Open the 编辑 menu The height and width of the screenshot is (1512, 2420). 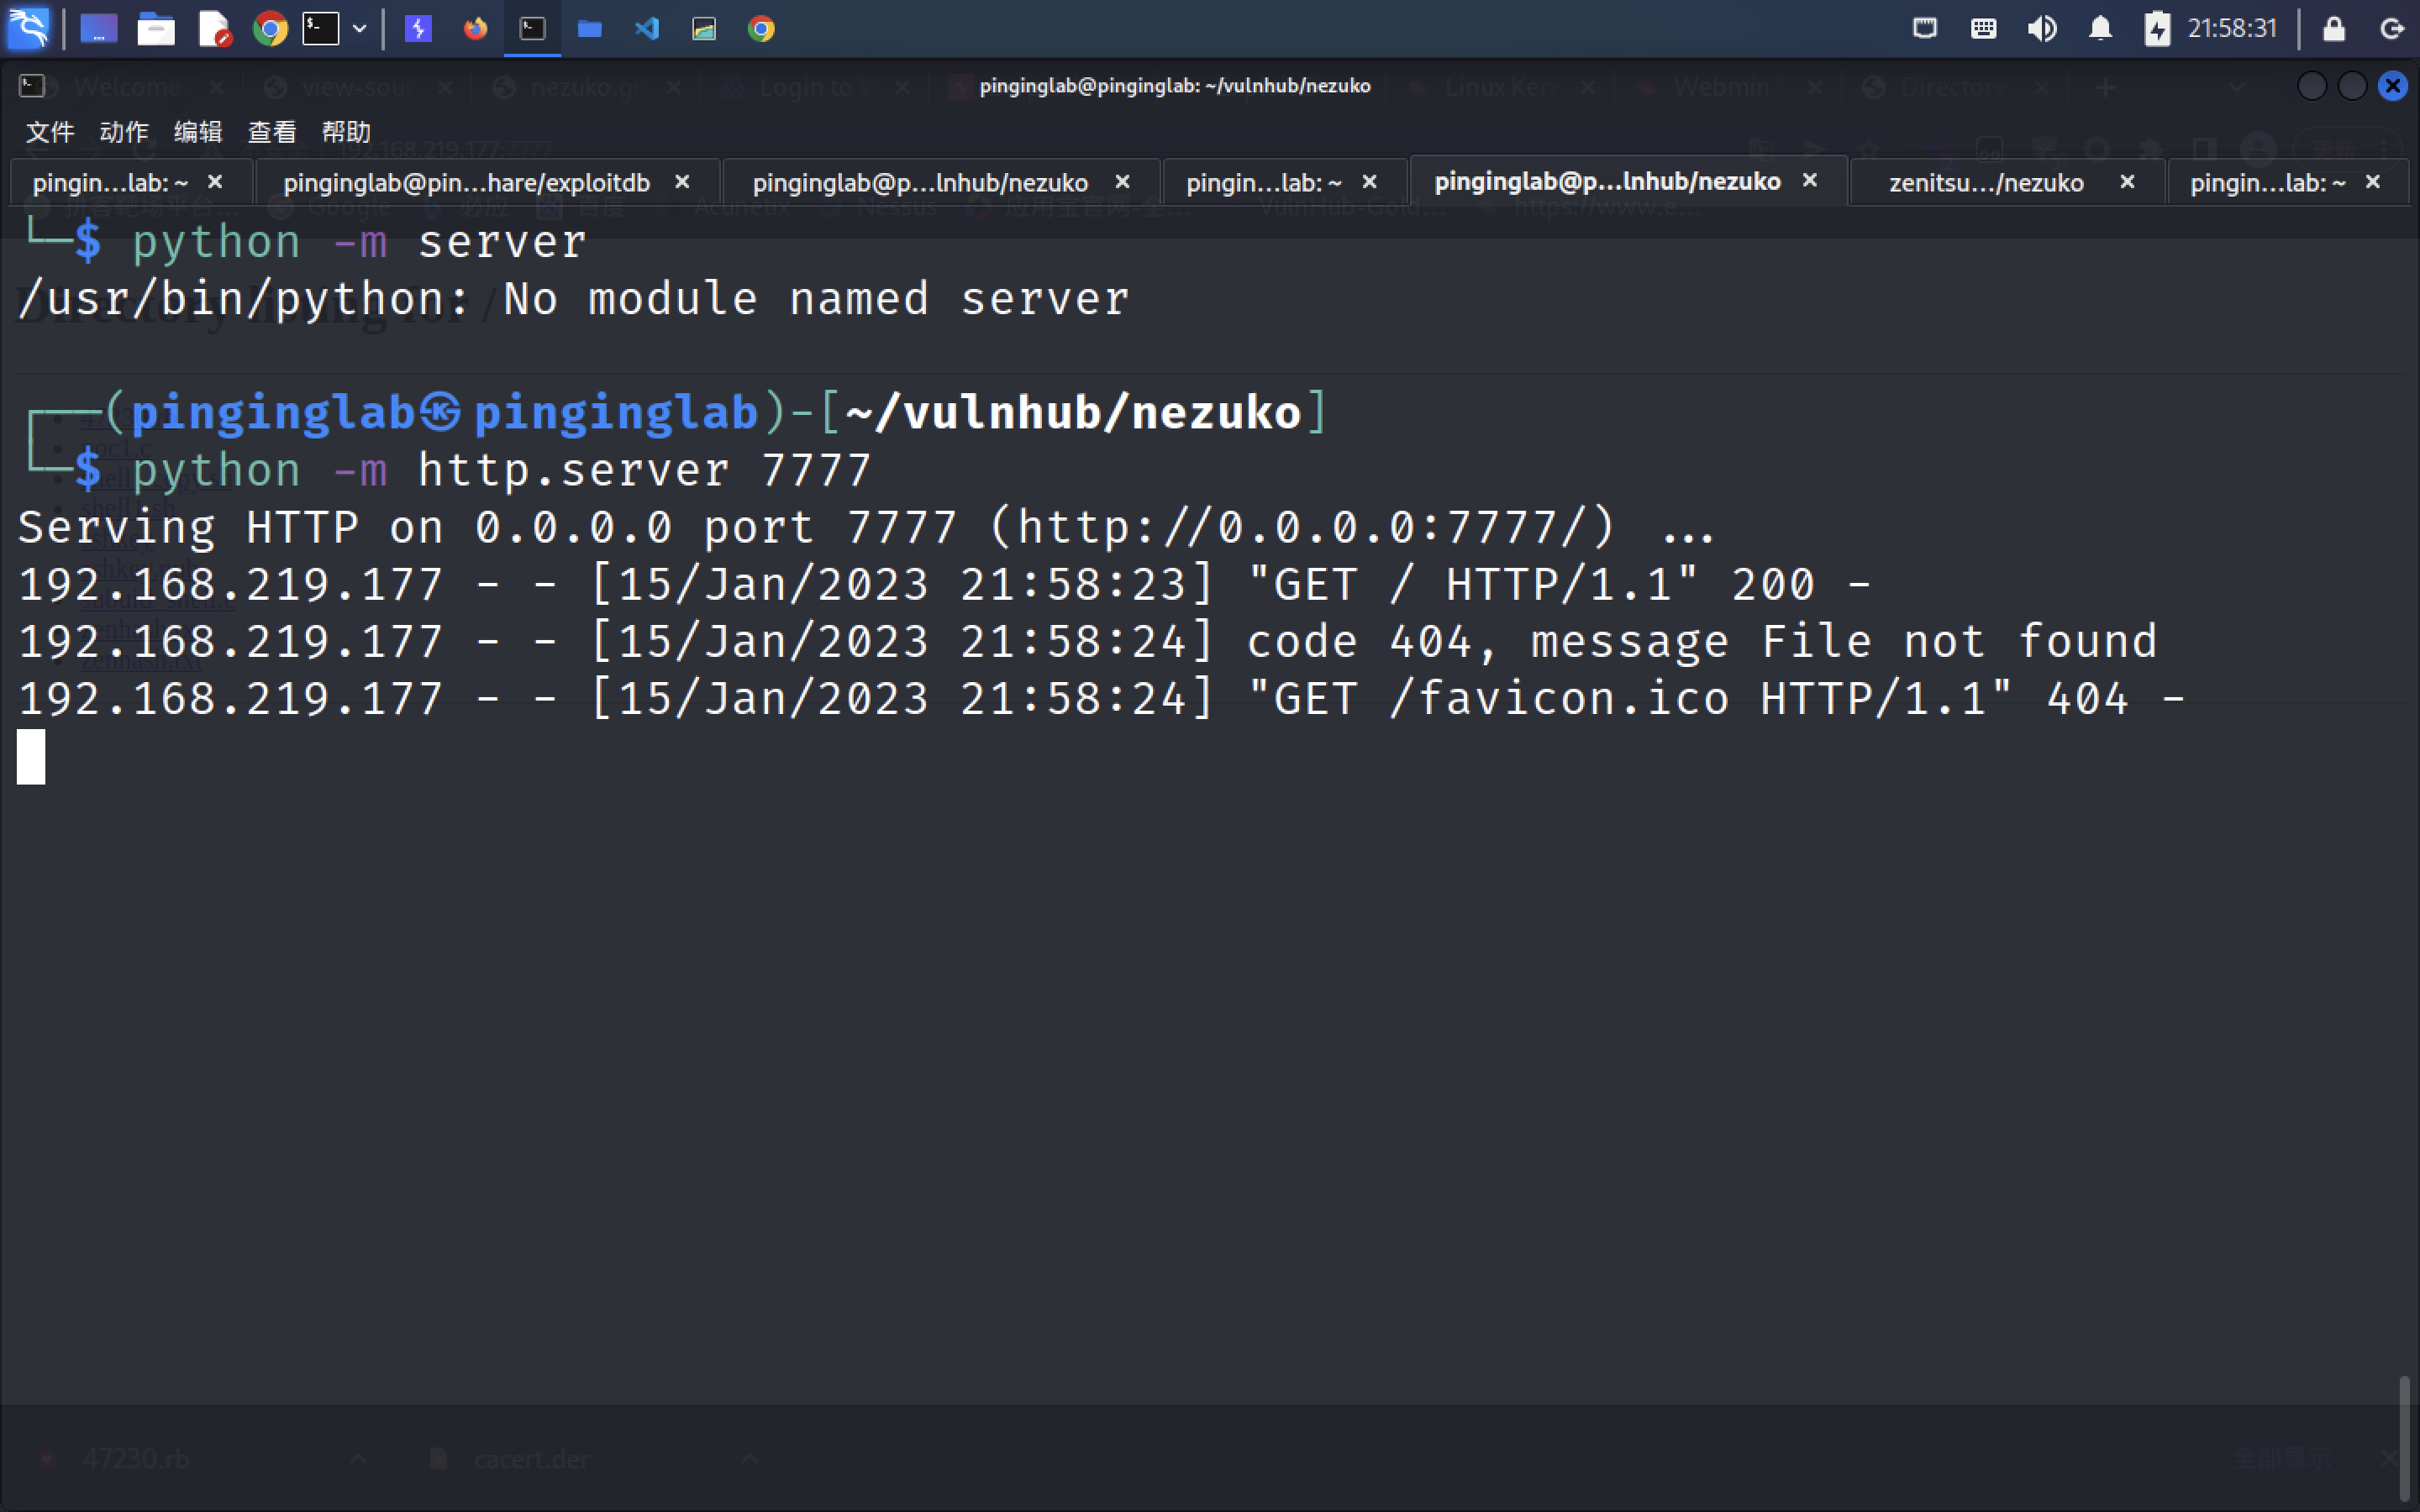tap(198, 132)
